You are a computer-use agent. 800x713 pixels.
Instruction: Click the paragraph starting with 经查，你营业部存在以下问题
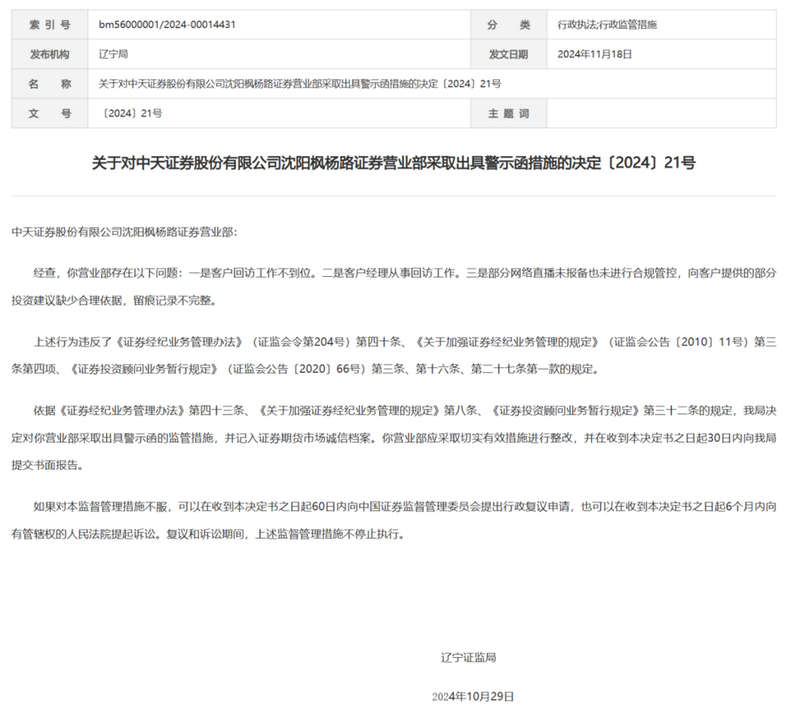[x=394, y=287]
